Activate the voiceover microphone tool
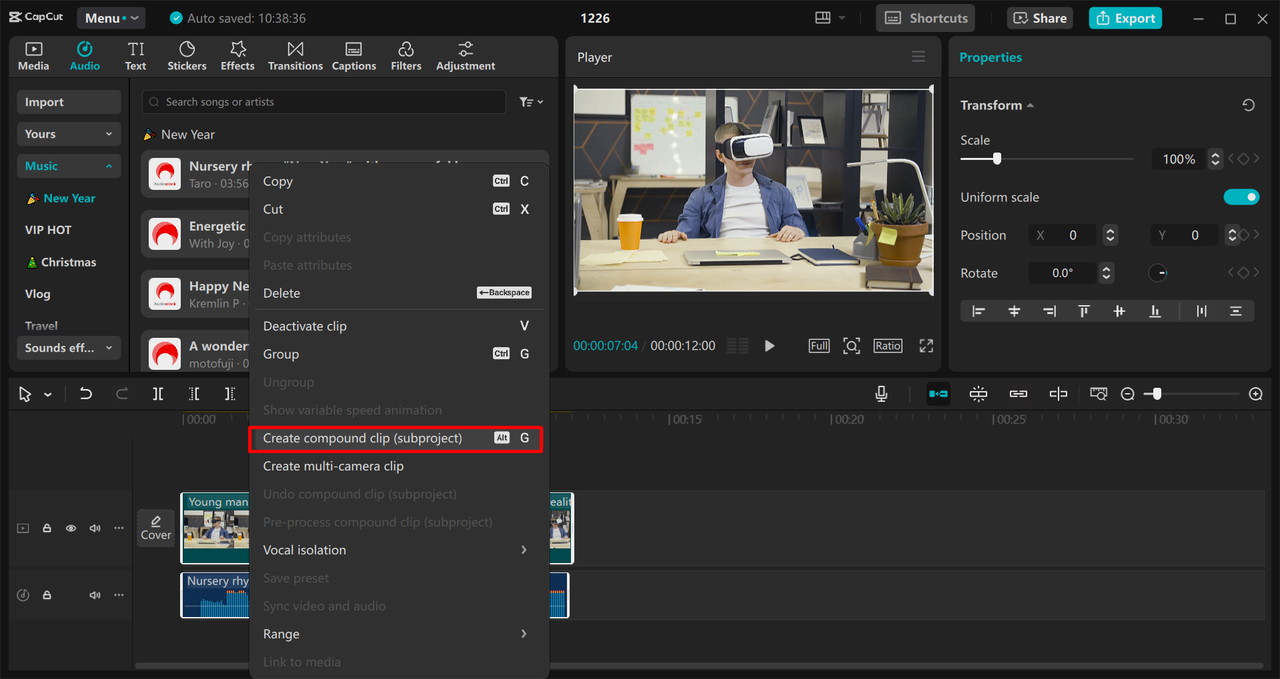 pos(881,393)
